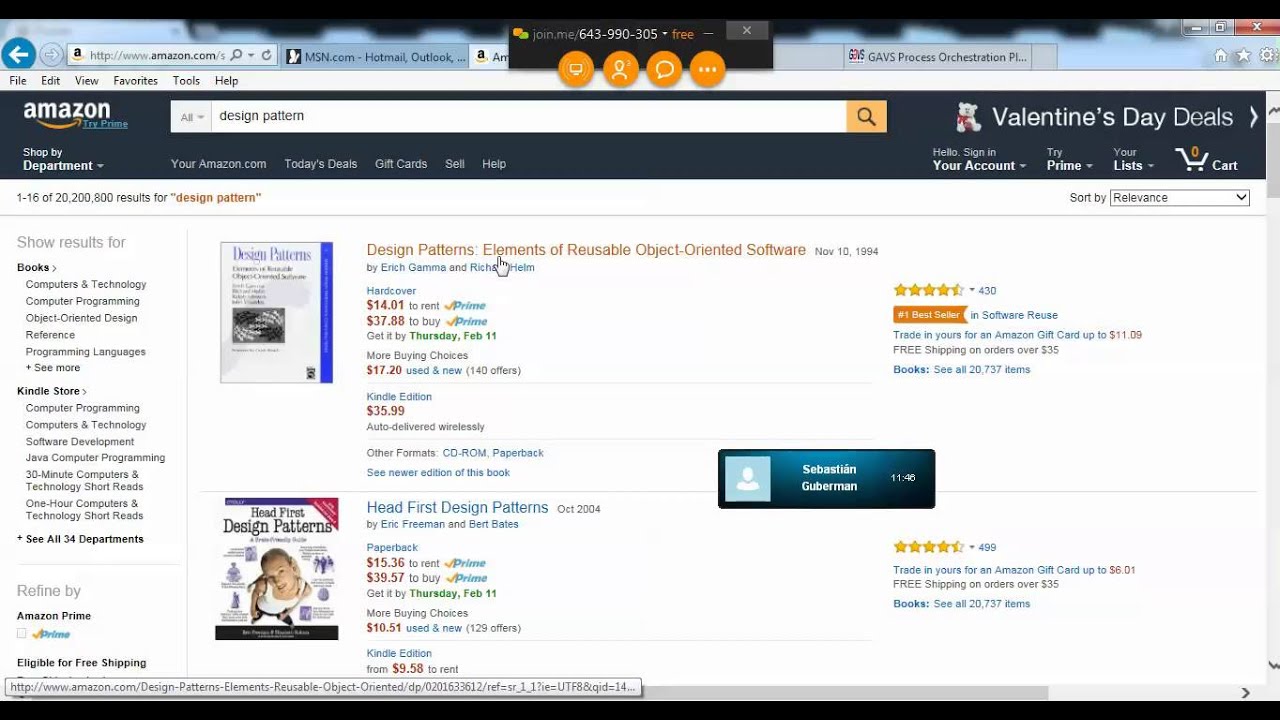Open join.me more options button
This screenshot has width=1280, height=720.
708,69
